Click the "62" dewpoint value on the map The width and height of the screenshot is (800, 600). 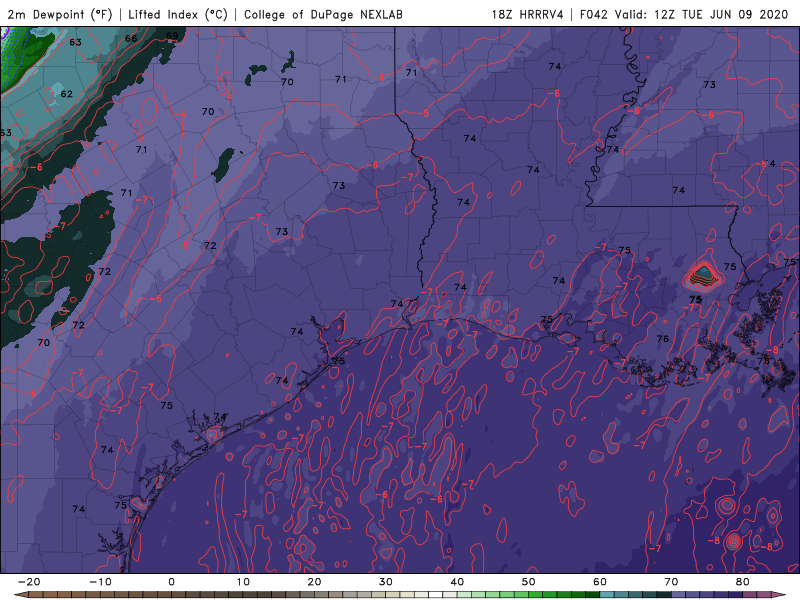(66, 94)
